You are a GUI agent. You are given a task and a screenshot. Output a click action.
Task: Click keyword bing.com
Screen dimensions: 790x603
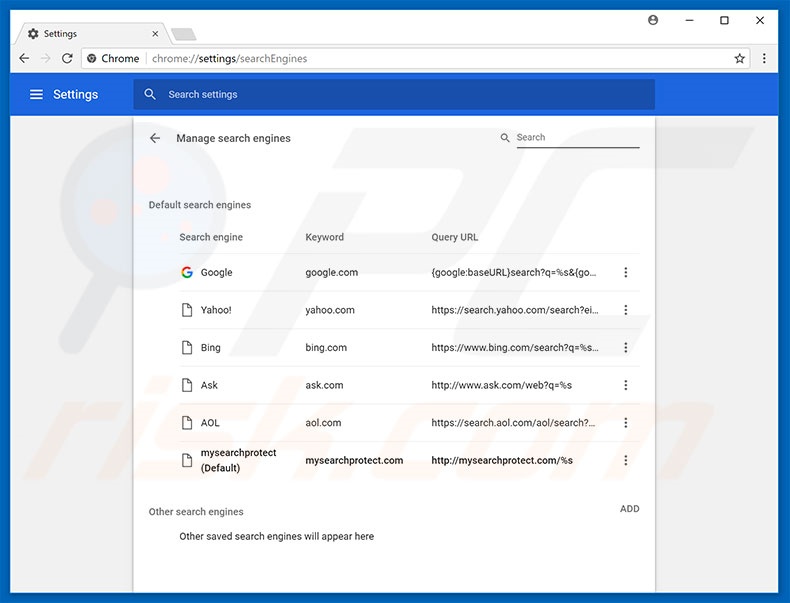(x=326, y=348)
